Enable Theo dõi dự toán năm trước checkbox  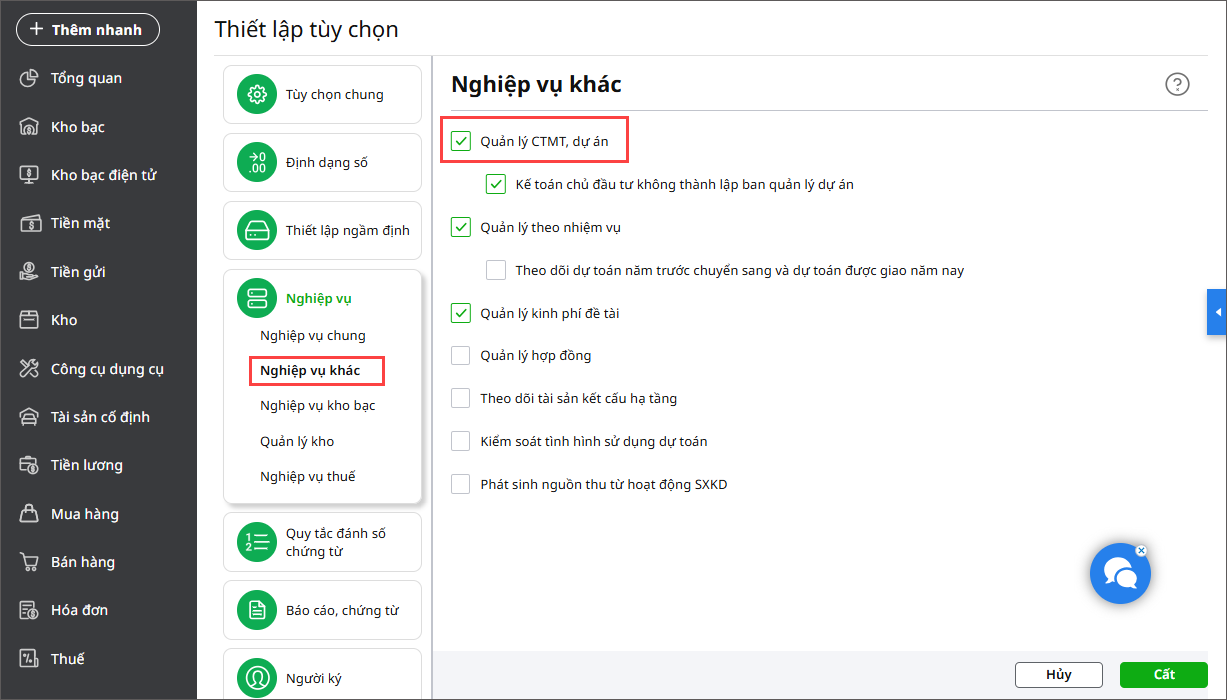496,270
